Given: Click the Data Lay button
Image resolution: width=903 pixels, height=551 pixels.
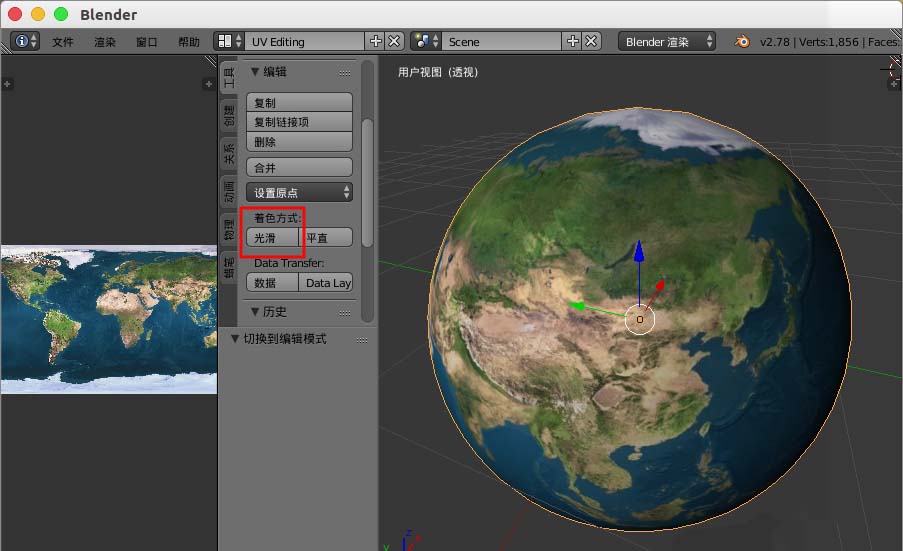Looking at the screenshot, I should click(x=325, y=283).
